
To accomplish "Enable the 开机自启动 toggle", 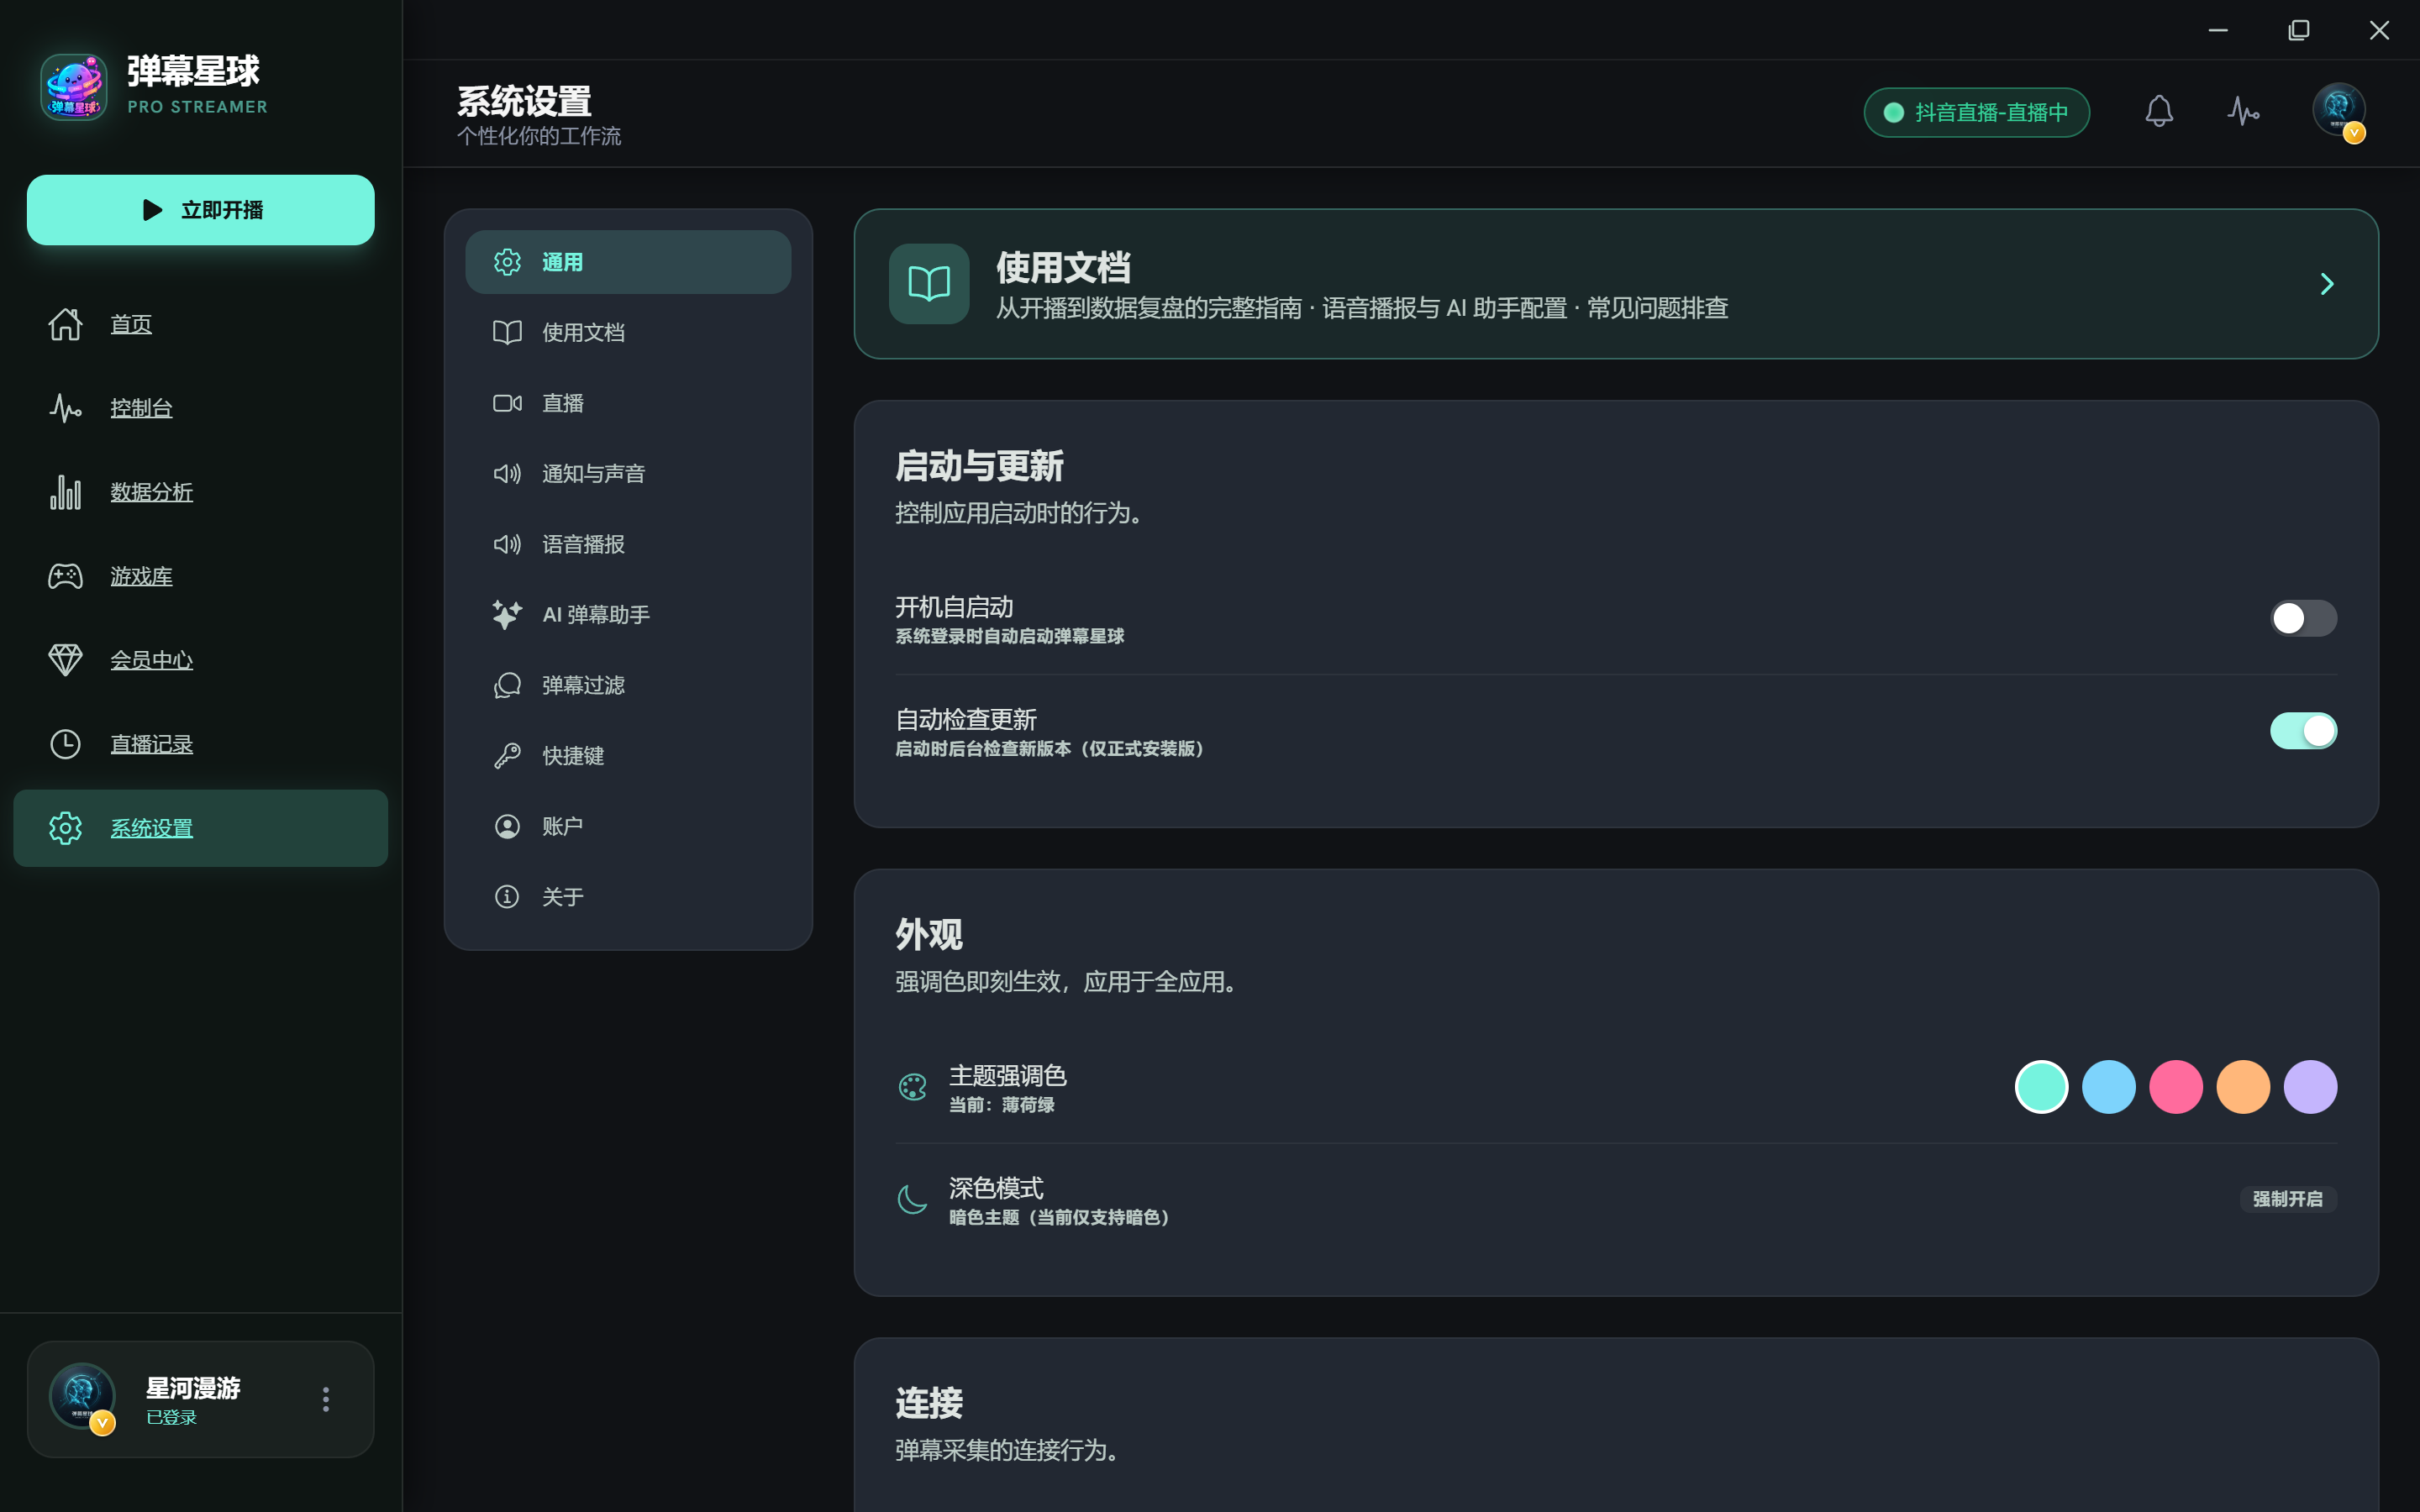I will click(2303, 618).
